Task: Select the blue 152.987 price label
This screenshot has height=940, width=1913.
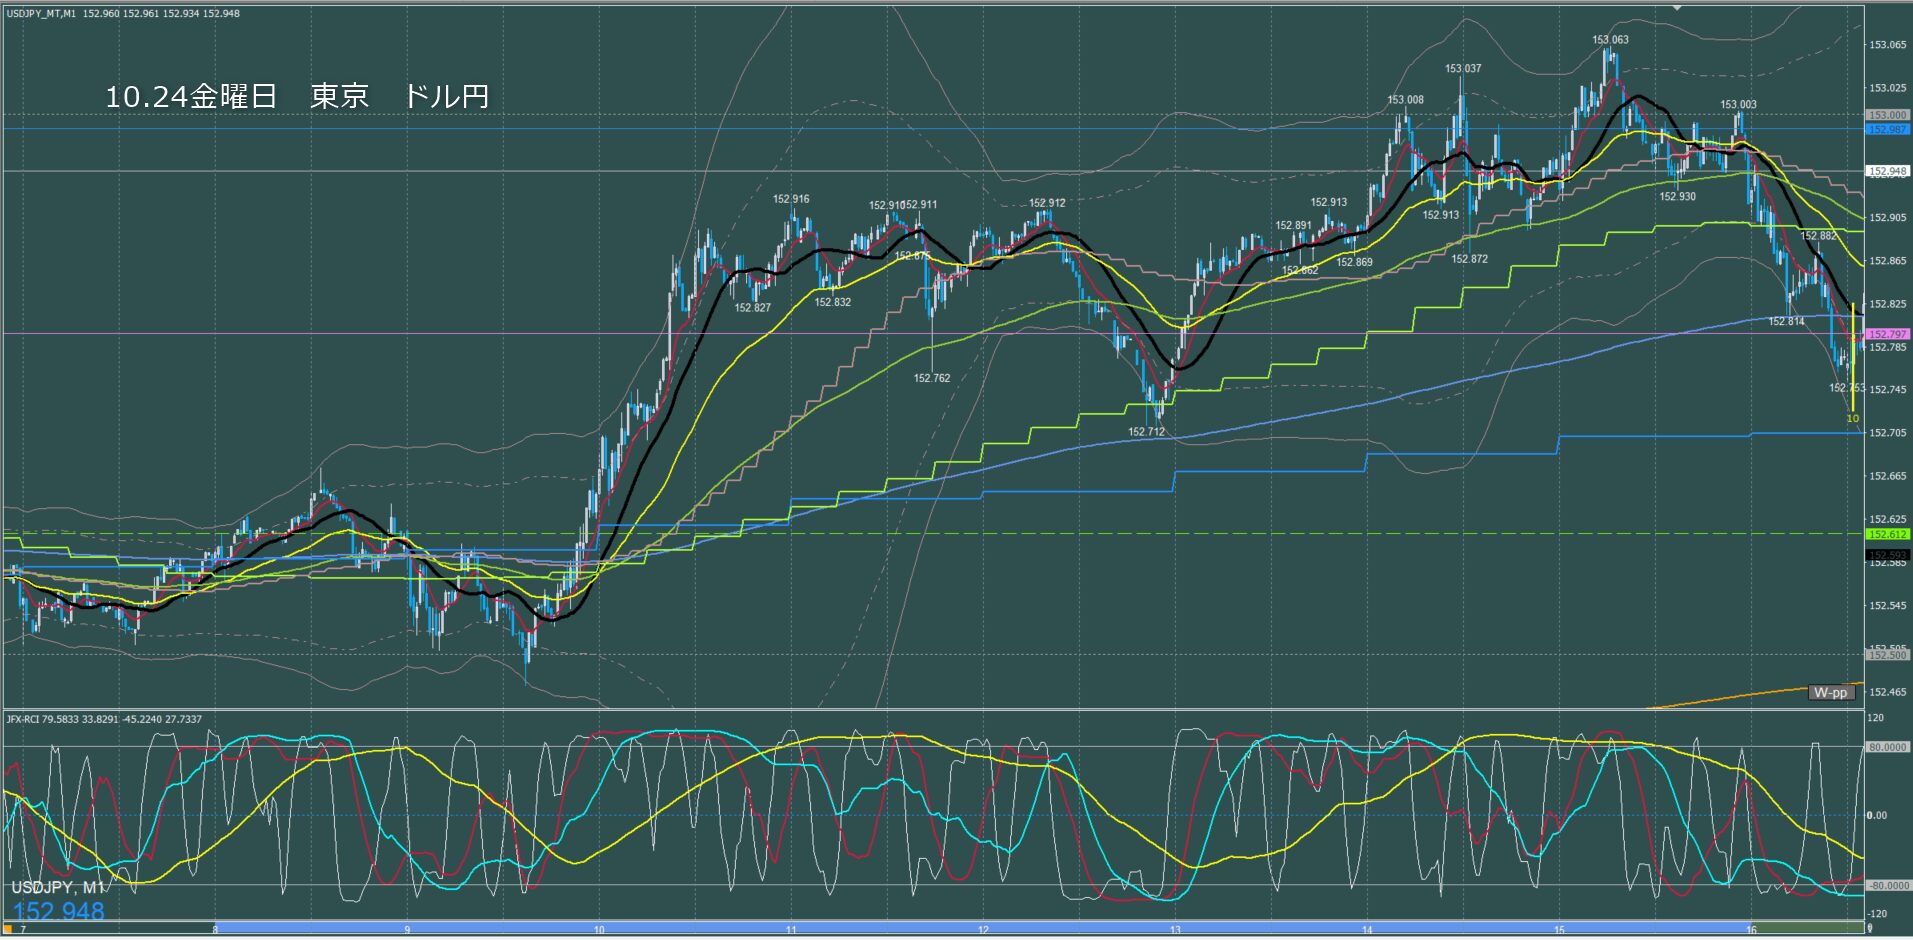Action: point(1887,129)
